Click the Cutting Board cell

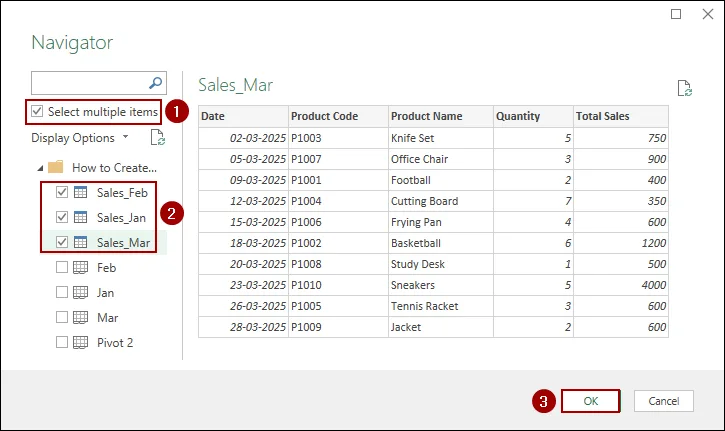(441, 201)
